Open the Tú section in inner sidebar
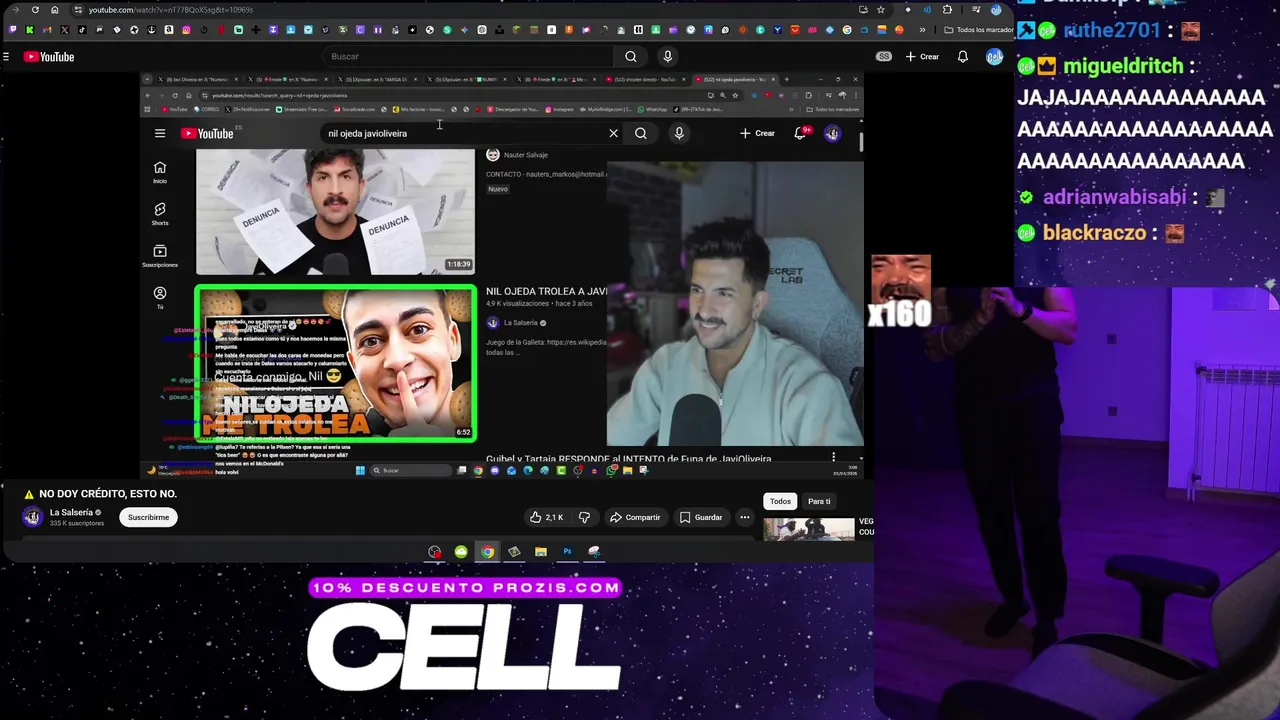 click(x=160, y=297)
